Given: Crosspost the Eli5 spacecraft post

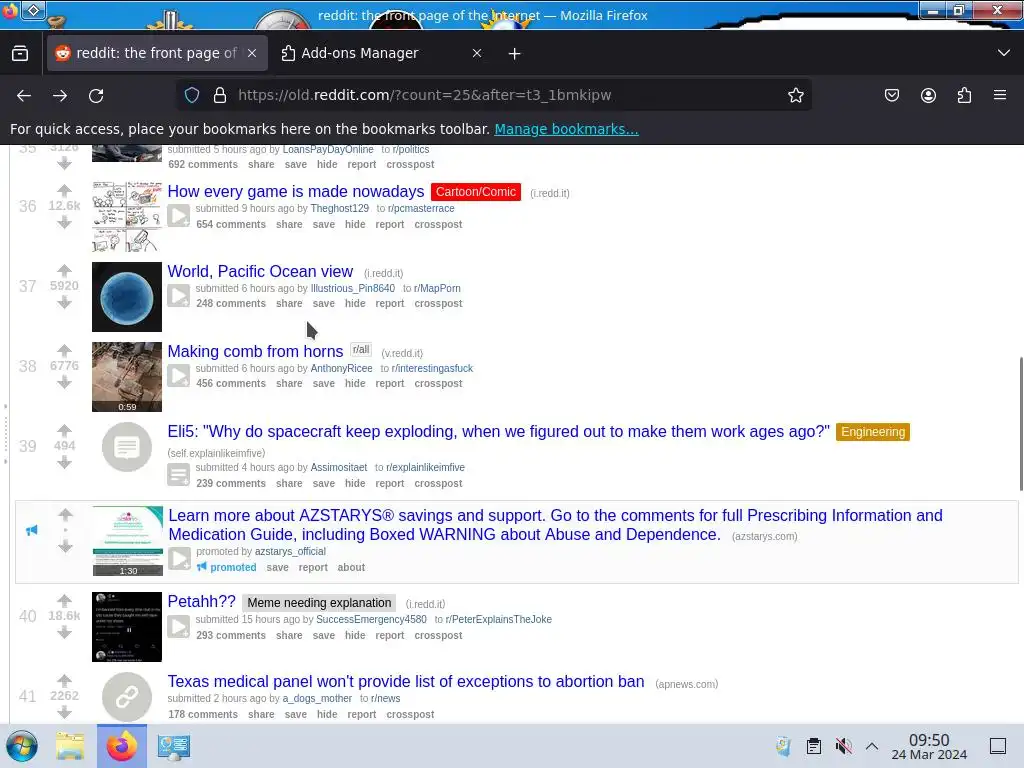Looking at the screenshot, I should coord(438,483).
